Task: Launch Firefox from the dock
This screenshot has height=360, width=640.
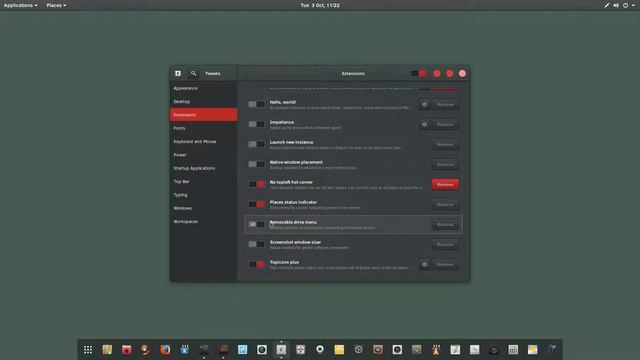Action: coord(165,350)
